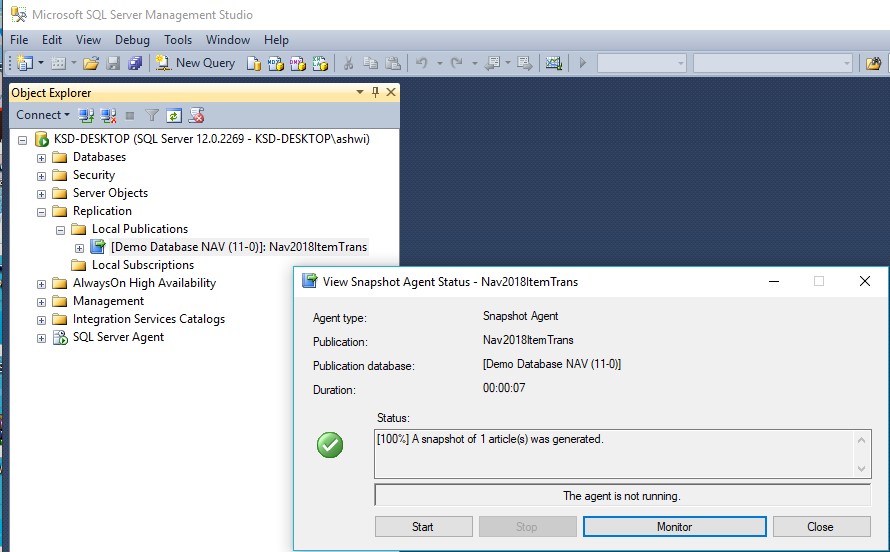The image size is (890, 552).
Task: Click Connect Object Explorer icon
Action: (87, 115)
